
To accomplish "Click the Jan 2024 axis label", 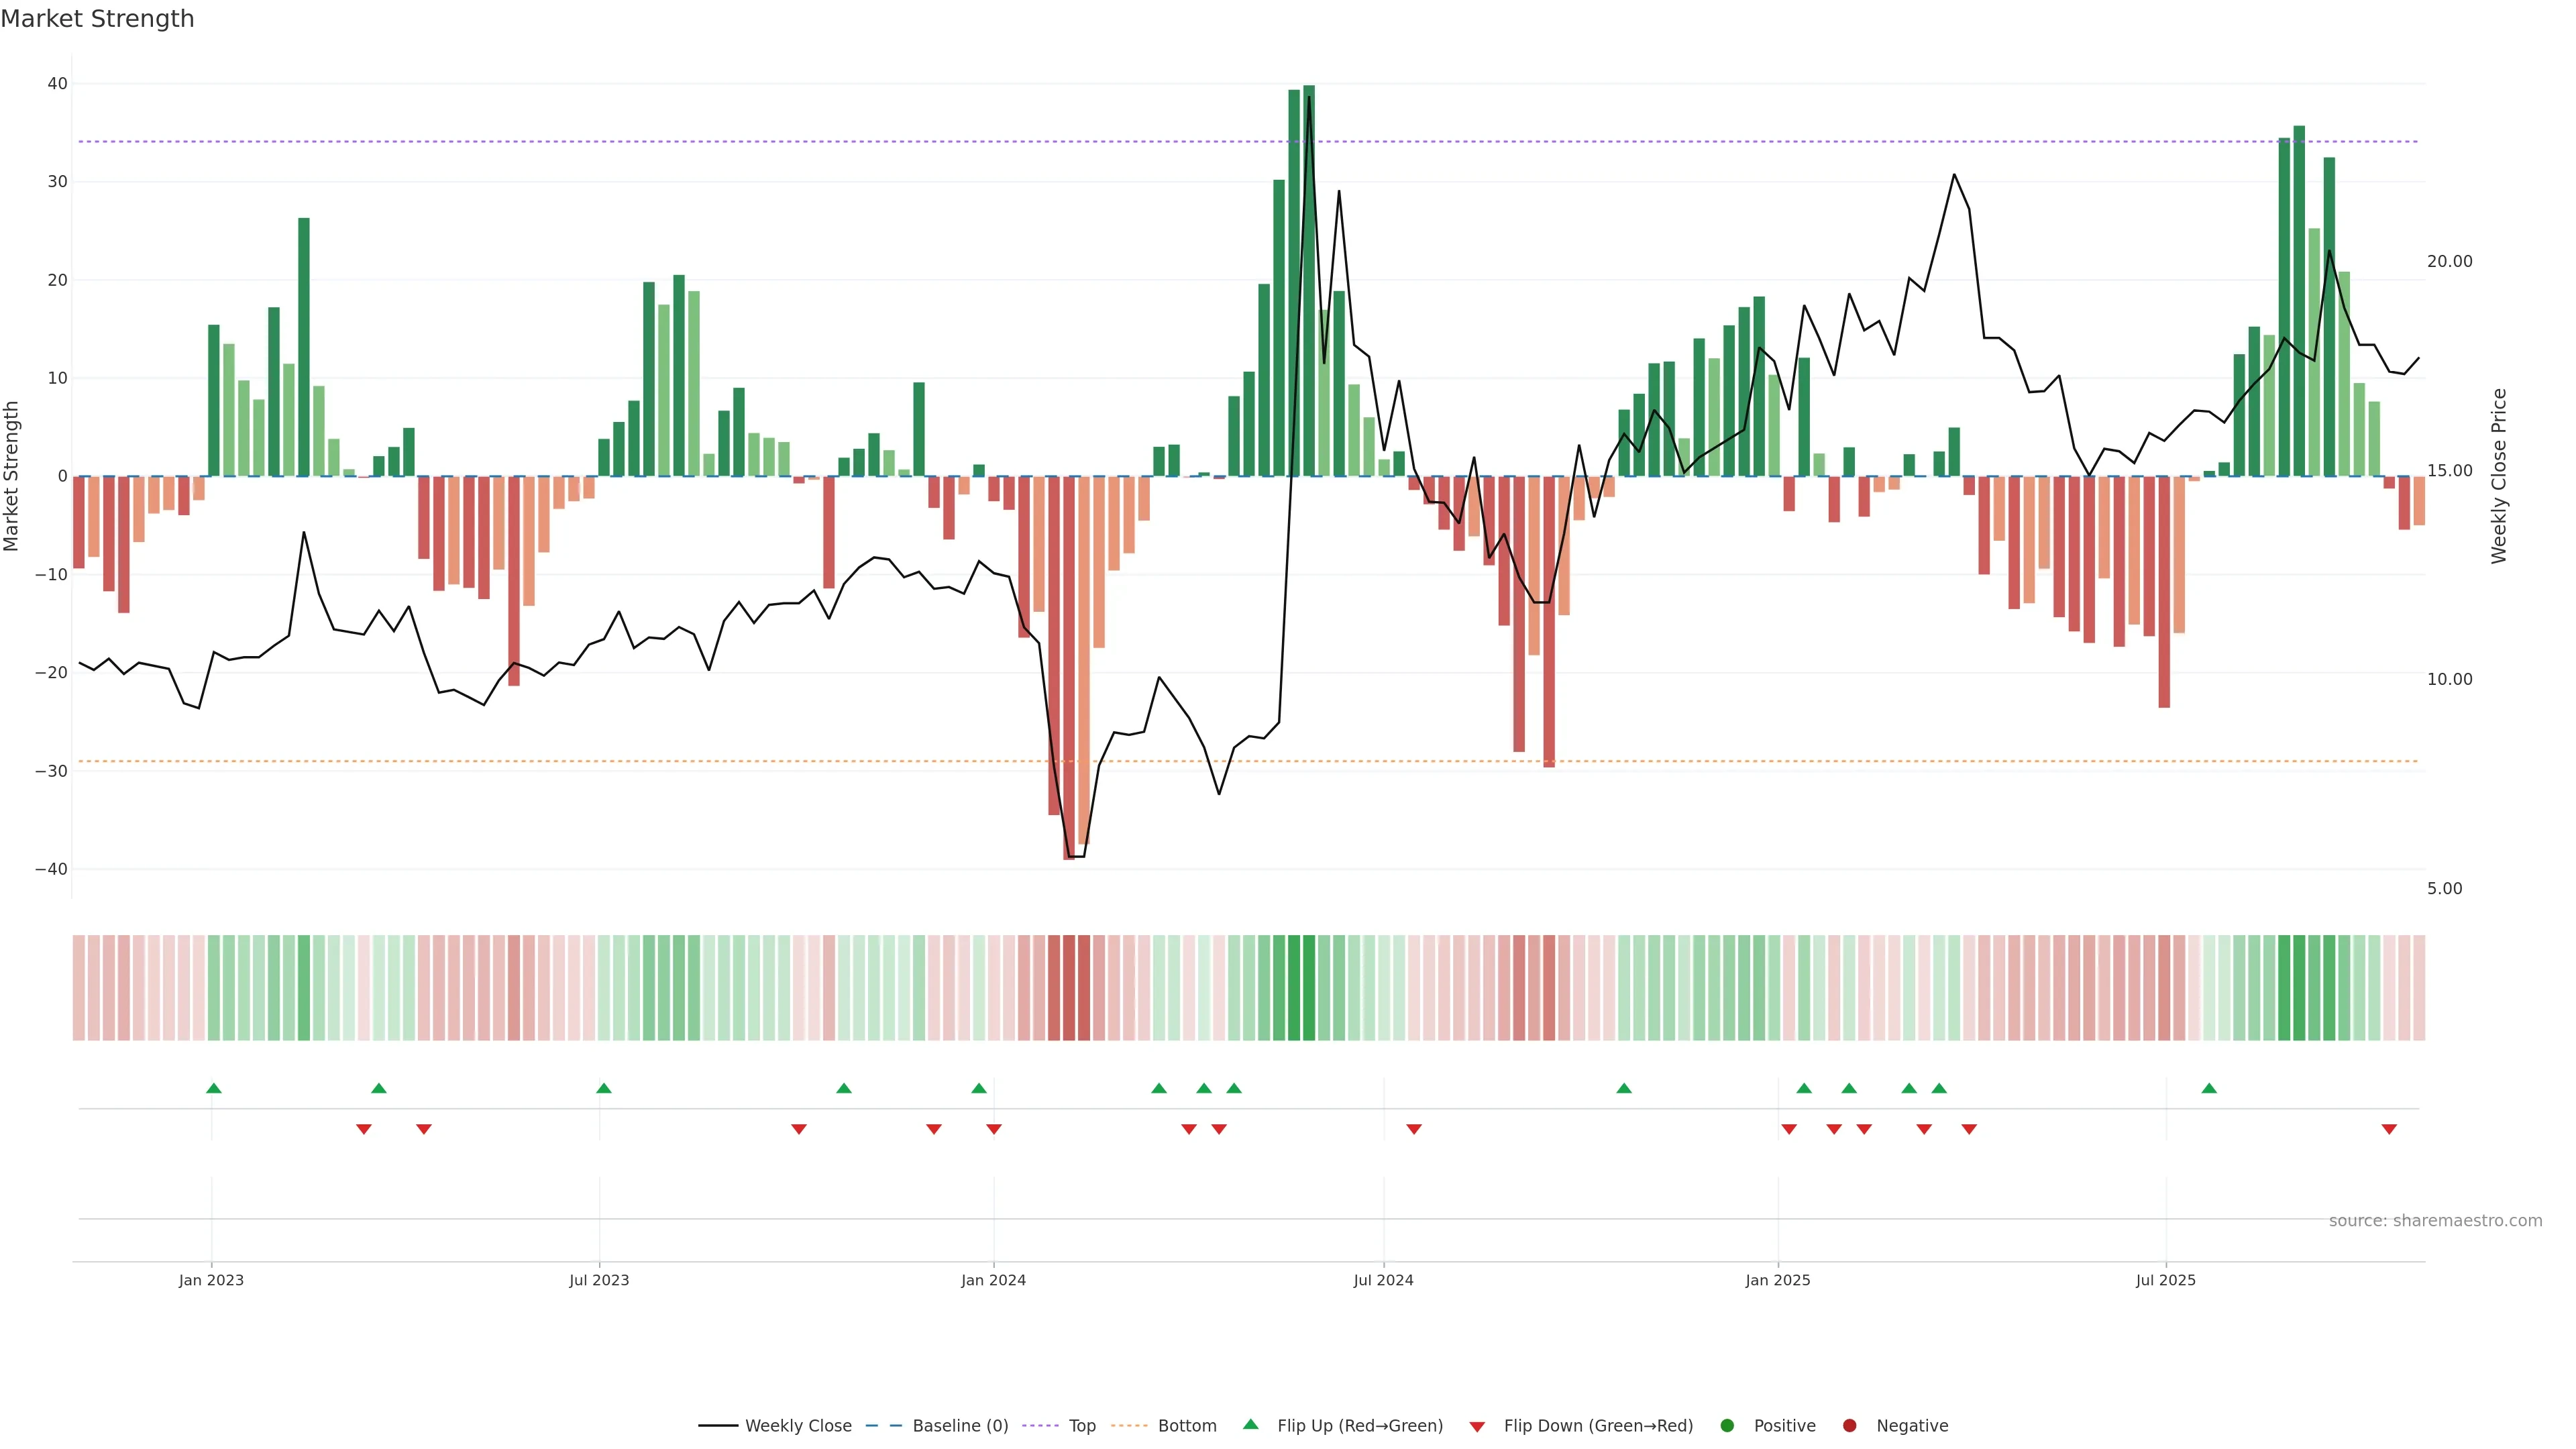I will click(x=993, y=1280).
